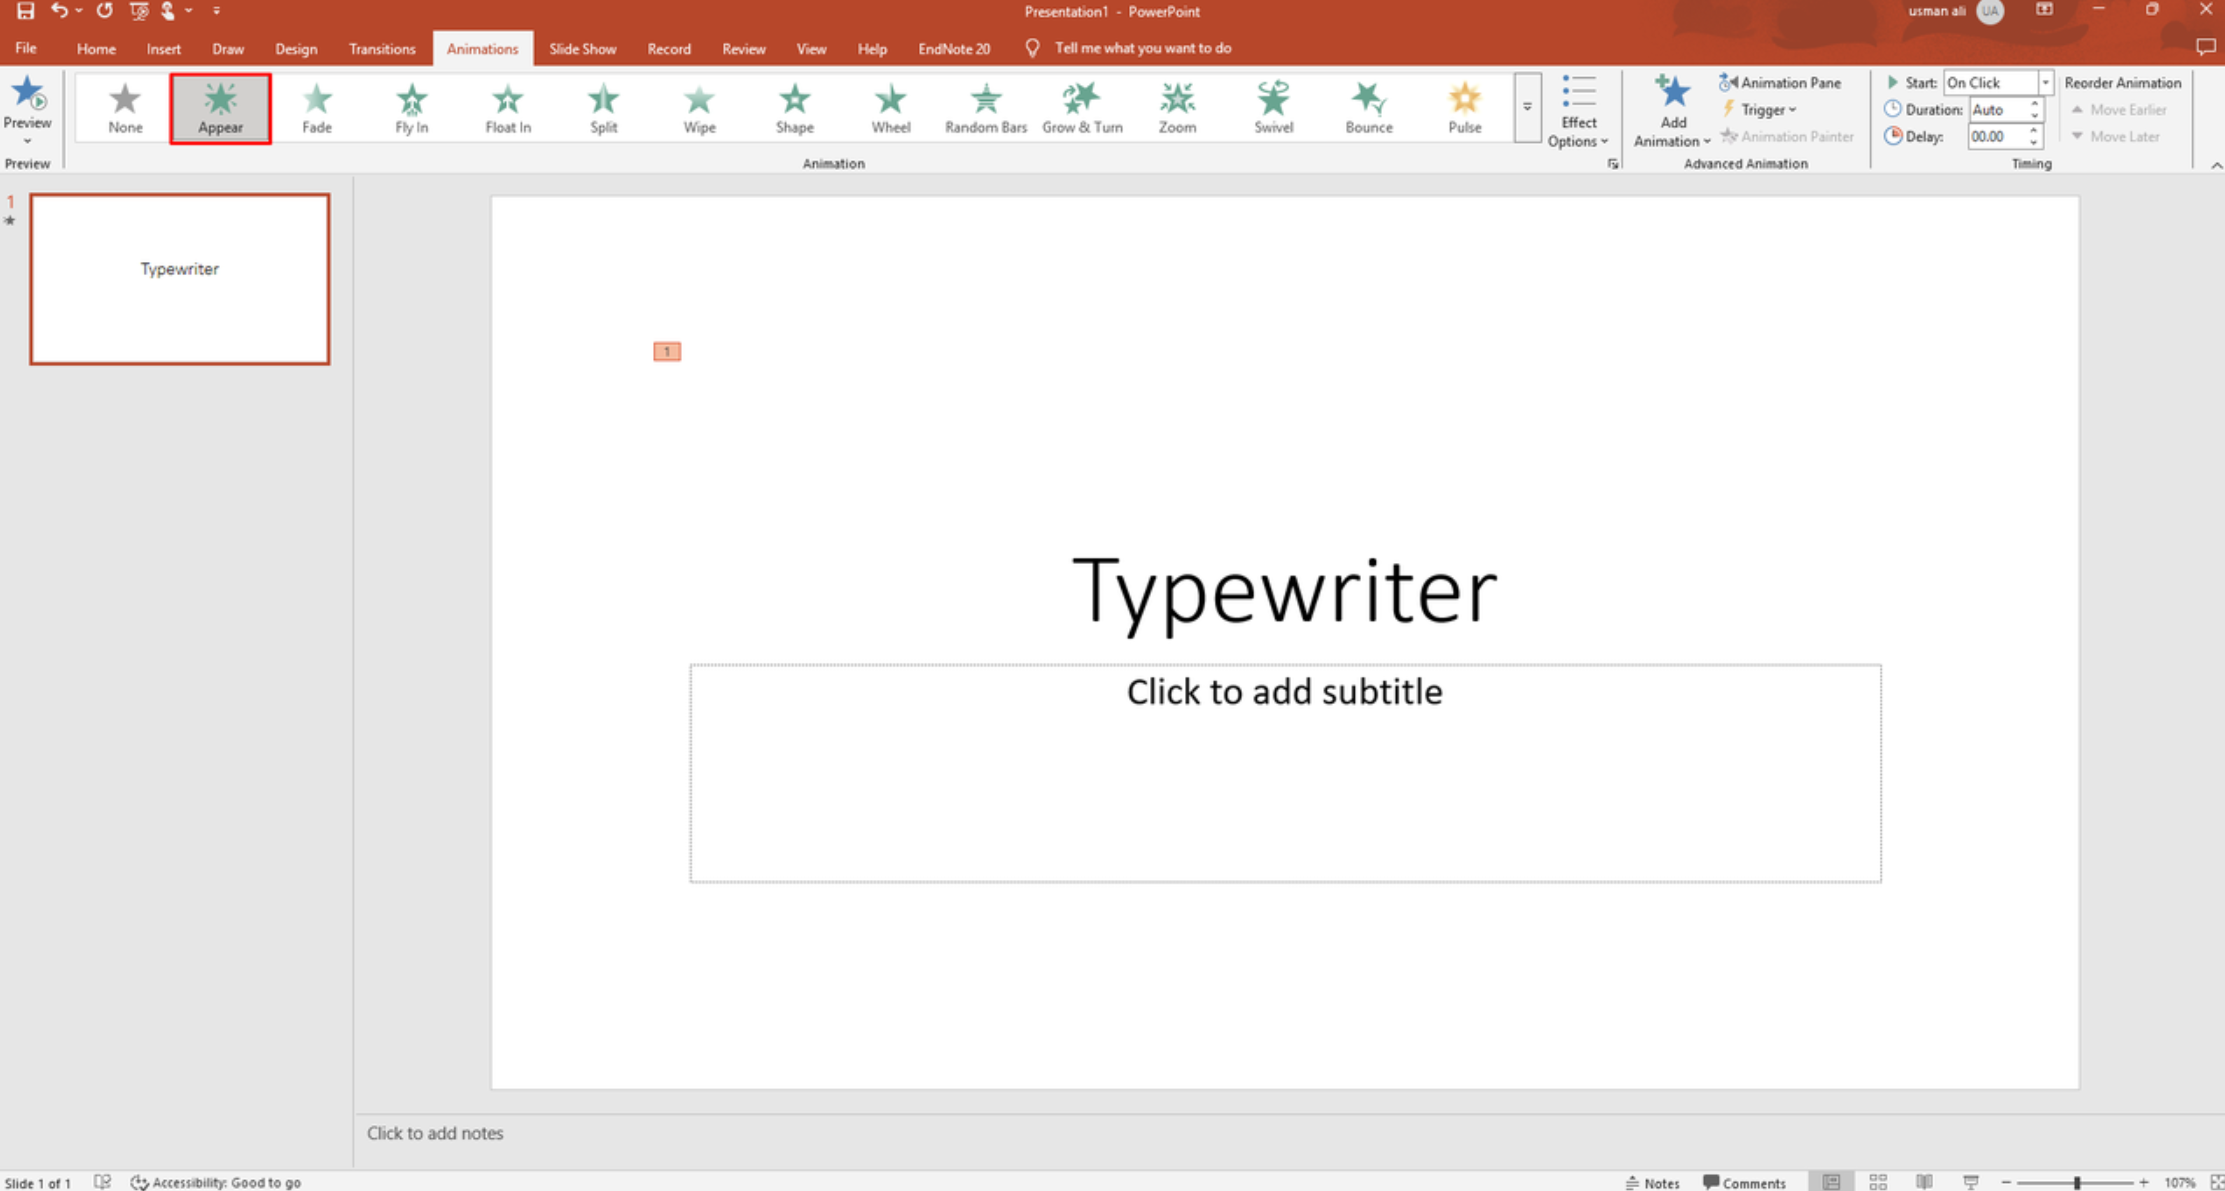This screenshot has height=1191, width=2225.
Task: Apply the Fly In animation
Action: tap(411, 108)
